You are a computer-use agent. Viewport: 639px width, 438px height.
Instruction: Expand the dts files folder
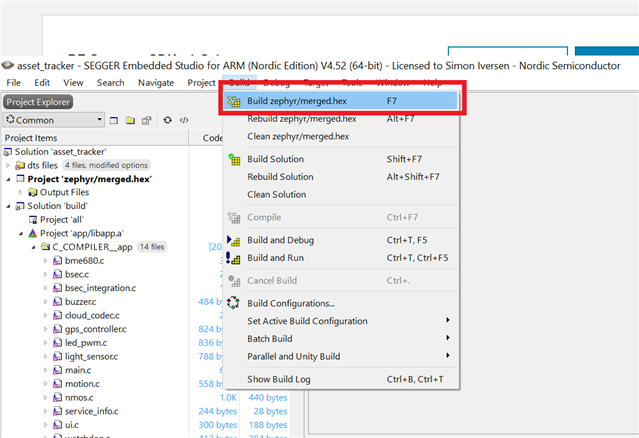(x=8, y=165)
